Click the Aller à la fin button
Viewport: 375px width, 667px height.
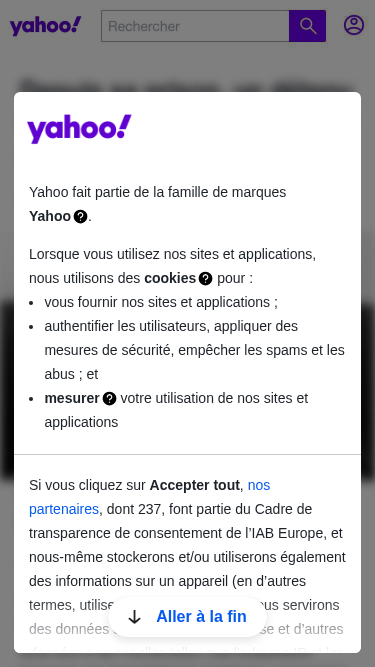(x=188, y=617)
